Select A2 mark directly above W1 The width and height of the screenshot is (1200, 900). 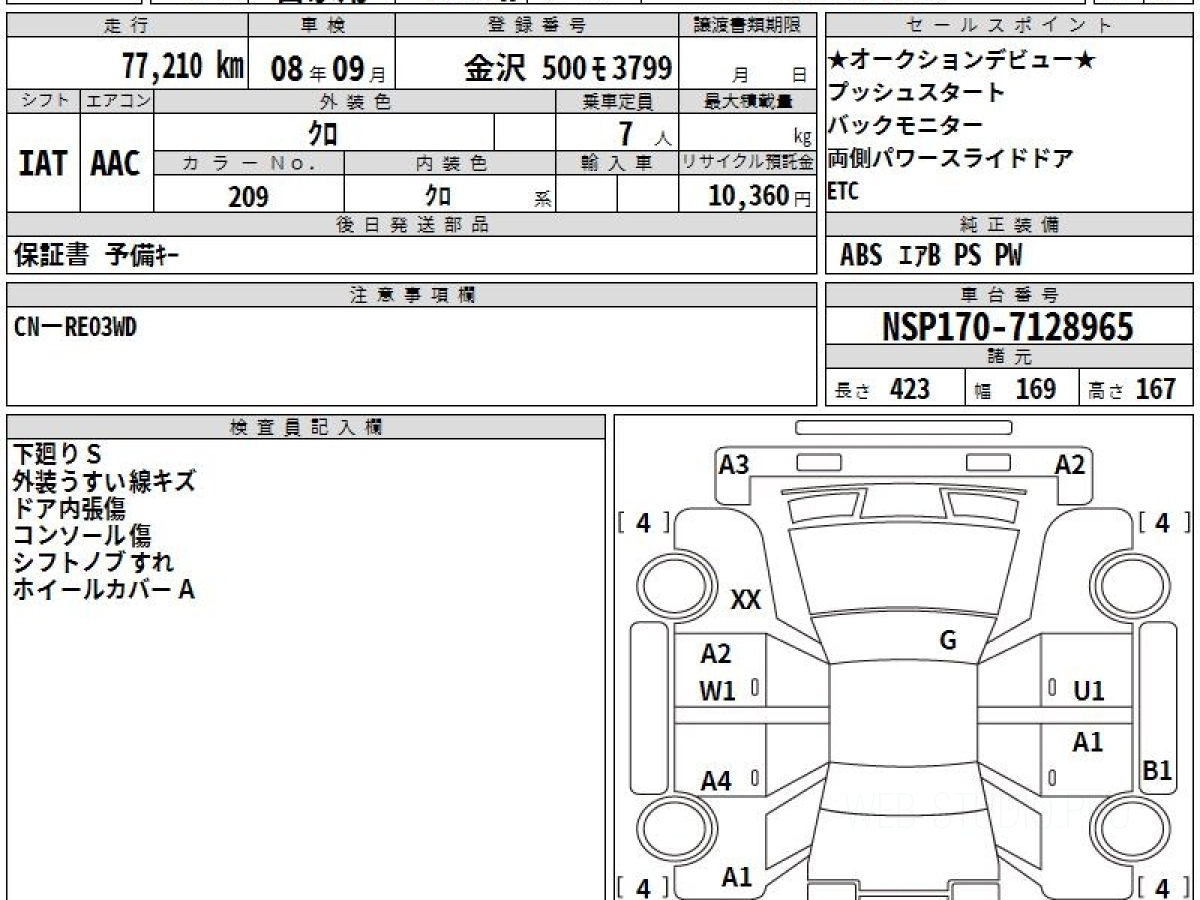pyautogui.click(x=716, y=654)
